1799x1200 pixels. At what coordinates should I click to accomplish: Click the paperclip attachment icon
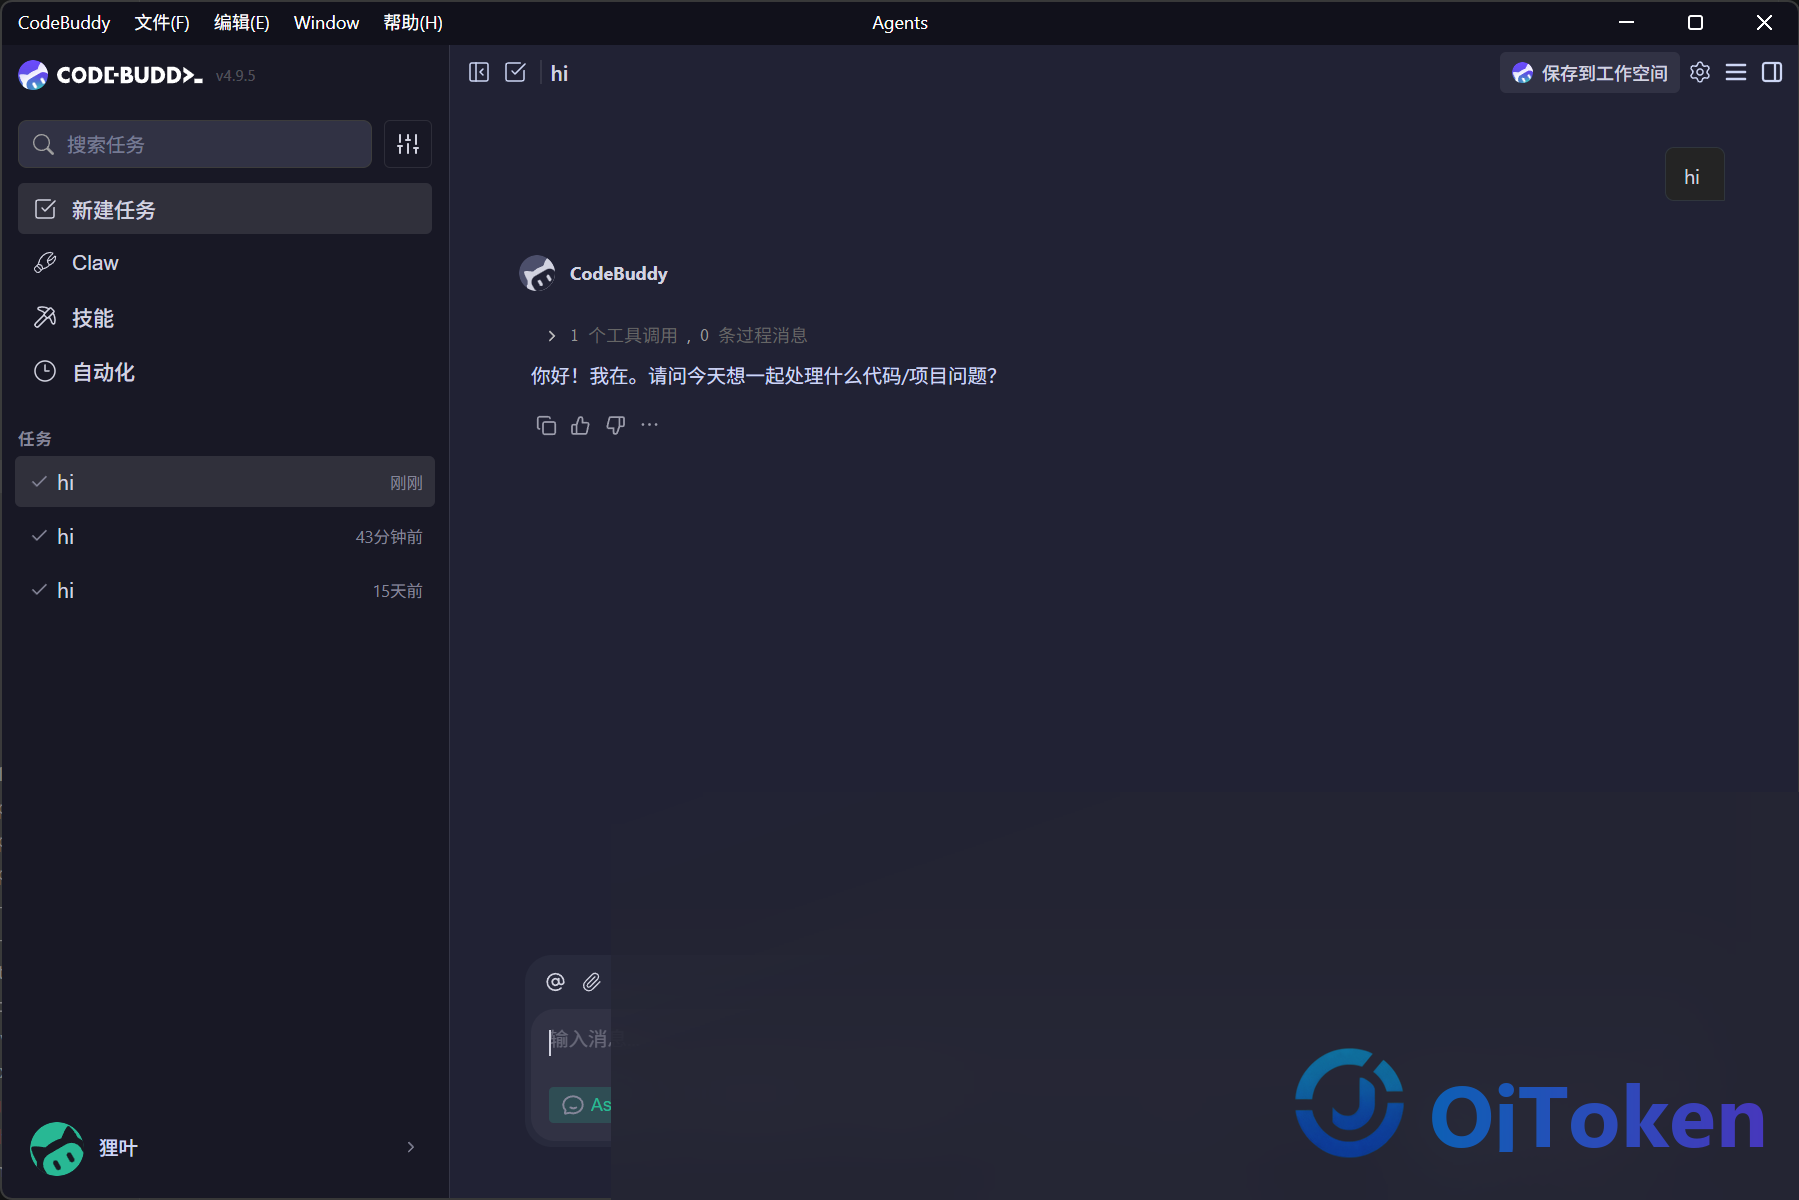tap(592, 982)
